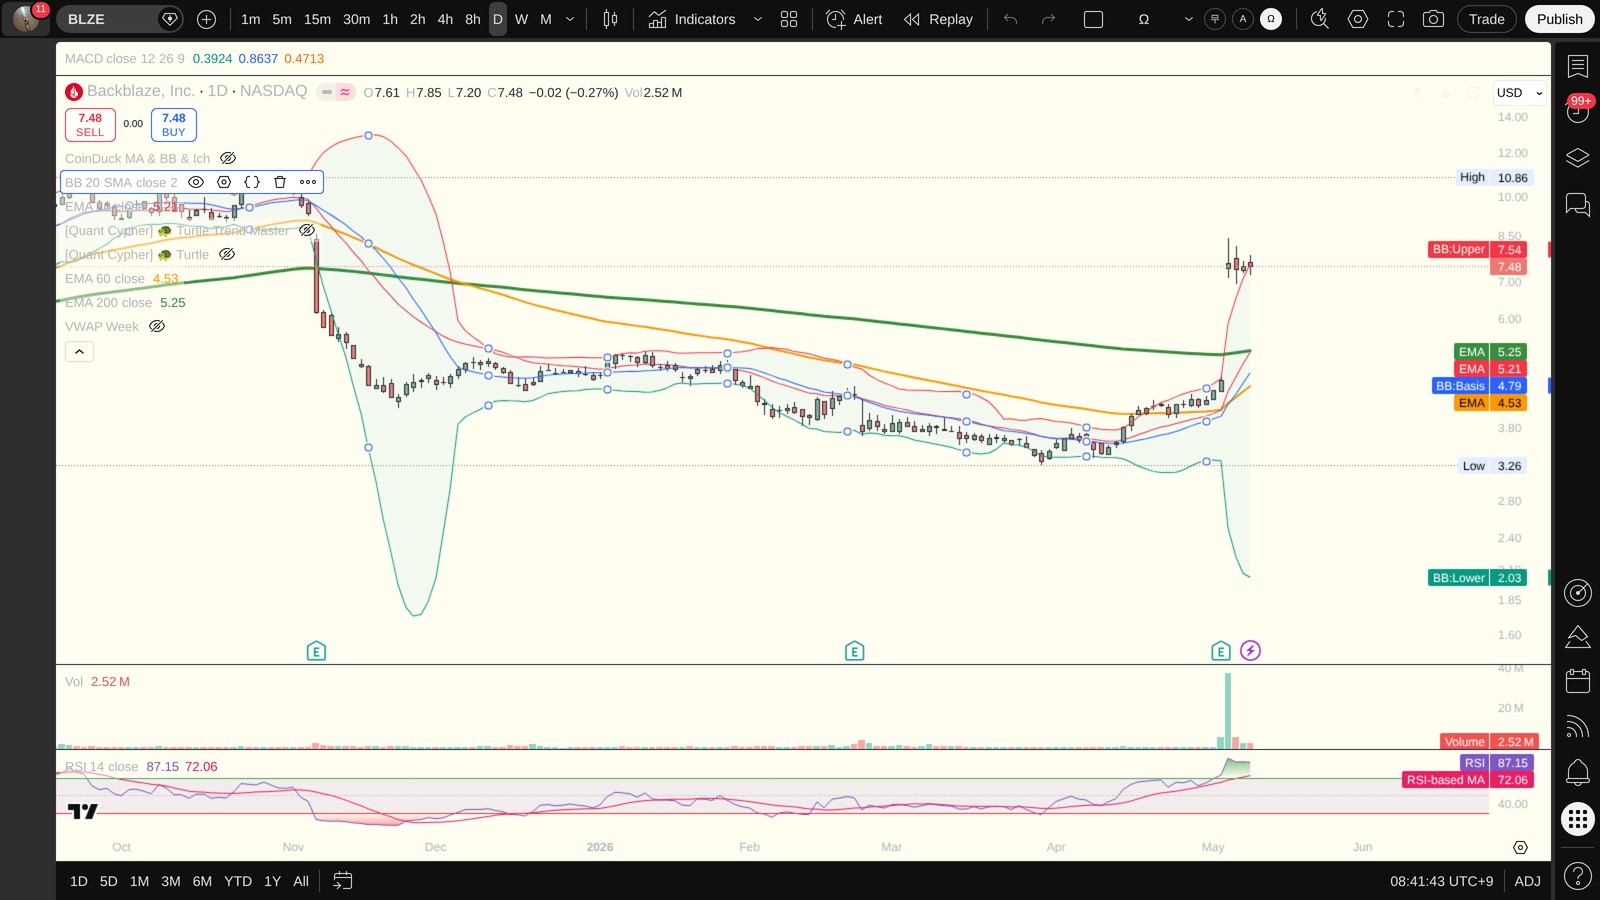
Task: Open the object tree layers icon
Action: [1578, 158]
